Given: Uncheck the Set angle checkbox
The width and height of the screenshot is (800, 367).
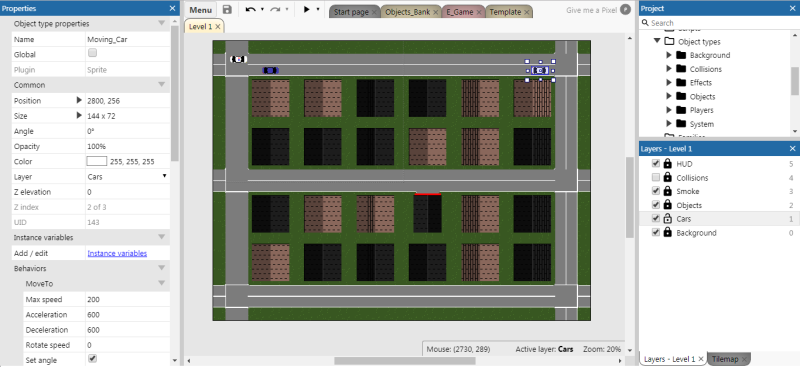Looking at the screenshot, I should click(x=92, y=359).
